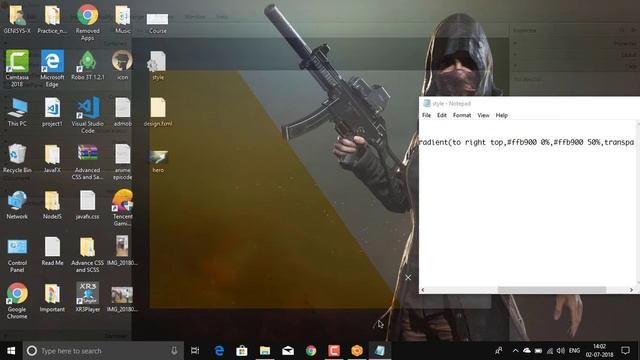Open the Help menu in Notepad
The image size is (640, 360).
(x=502, y=116)
